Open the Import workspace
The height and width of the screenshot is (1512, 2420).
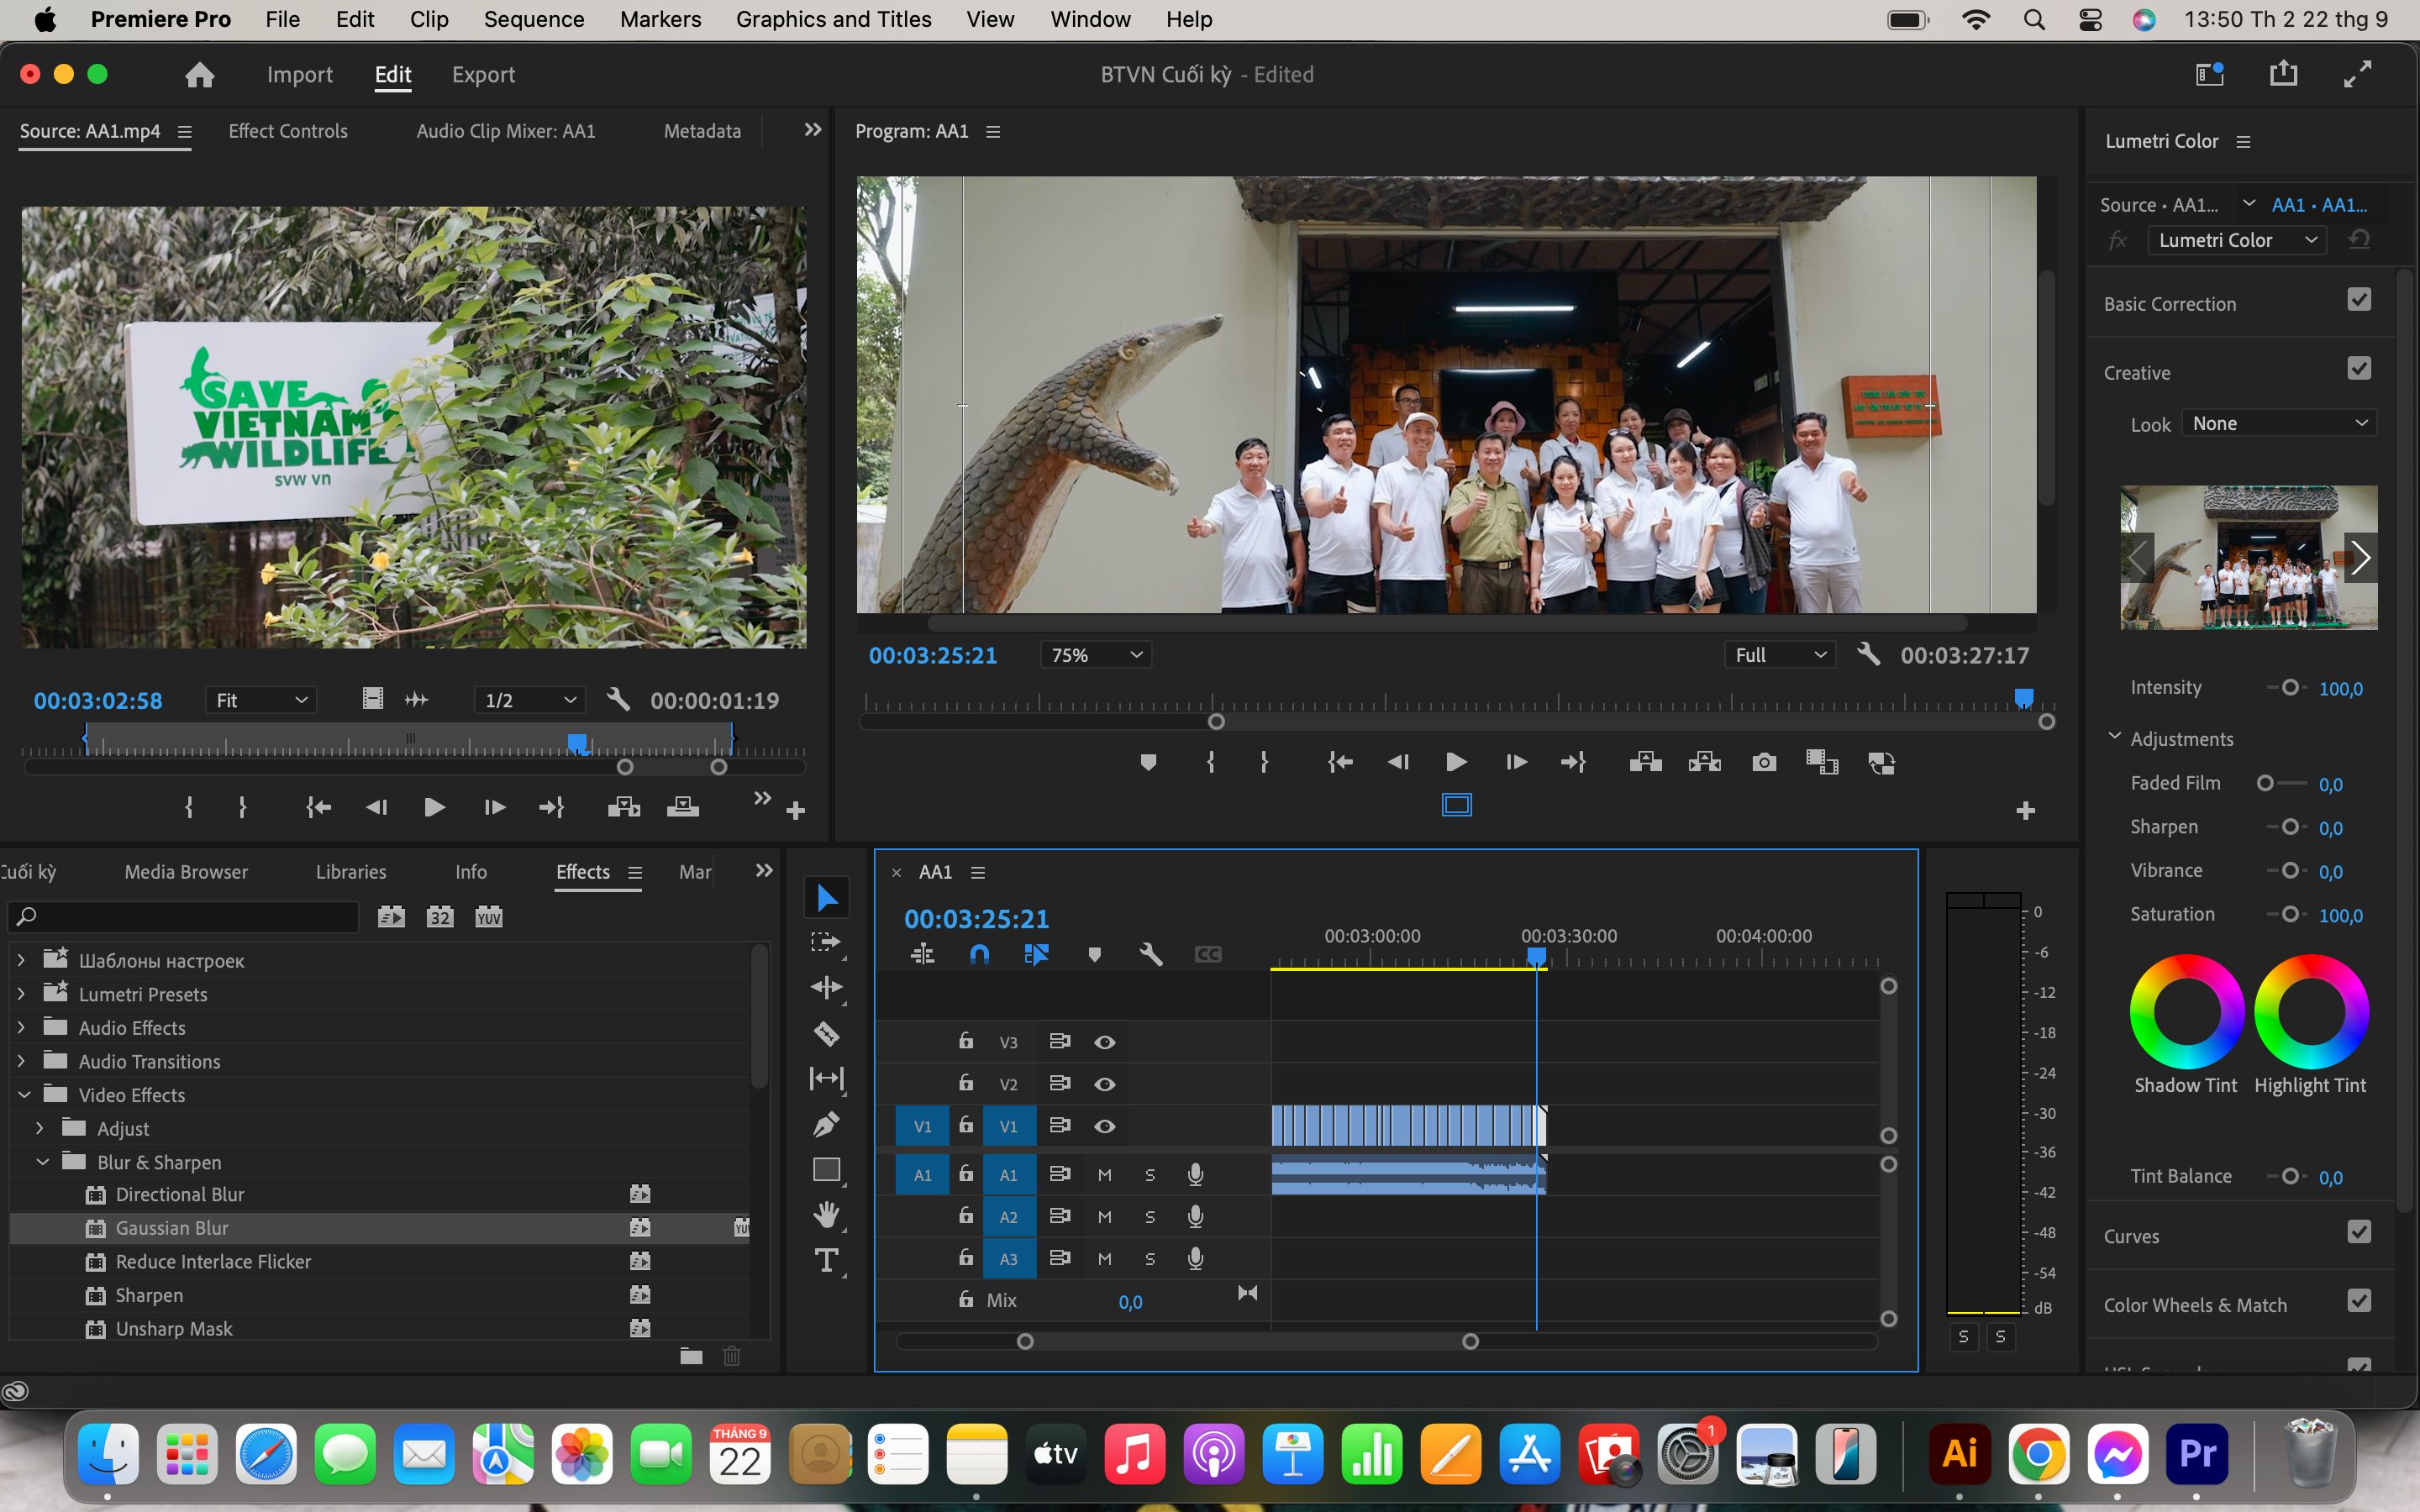pyautogui.click(x=300, y=75)
